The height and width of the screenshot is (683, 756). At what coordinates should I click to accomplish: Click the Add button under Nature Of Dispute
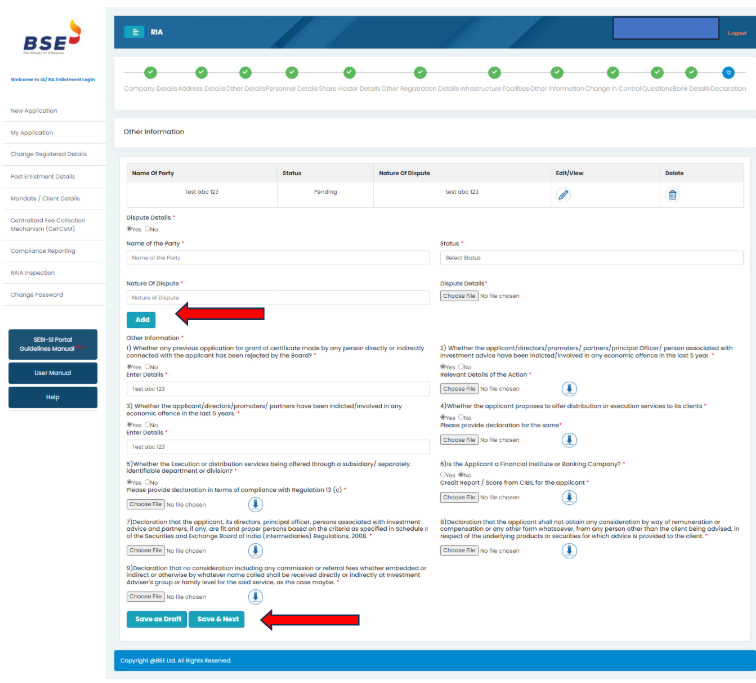[x=141, y=319]
